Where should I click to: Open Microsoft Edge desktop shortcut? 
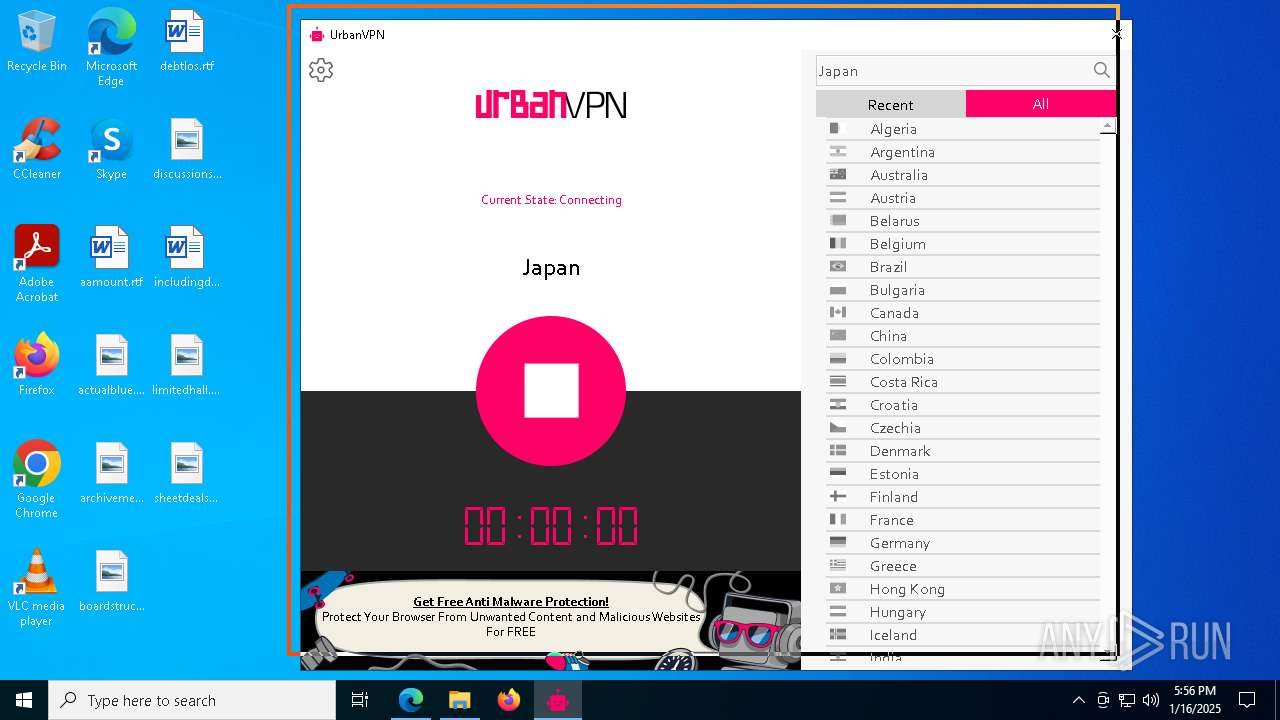point(111,48)
